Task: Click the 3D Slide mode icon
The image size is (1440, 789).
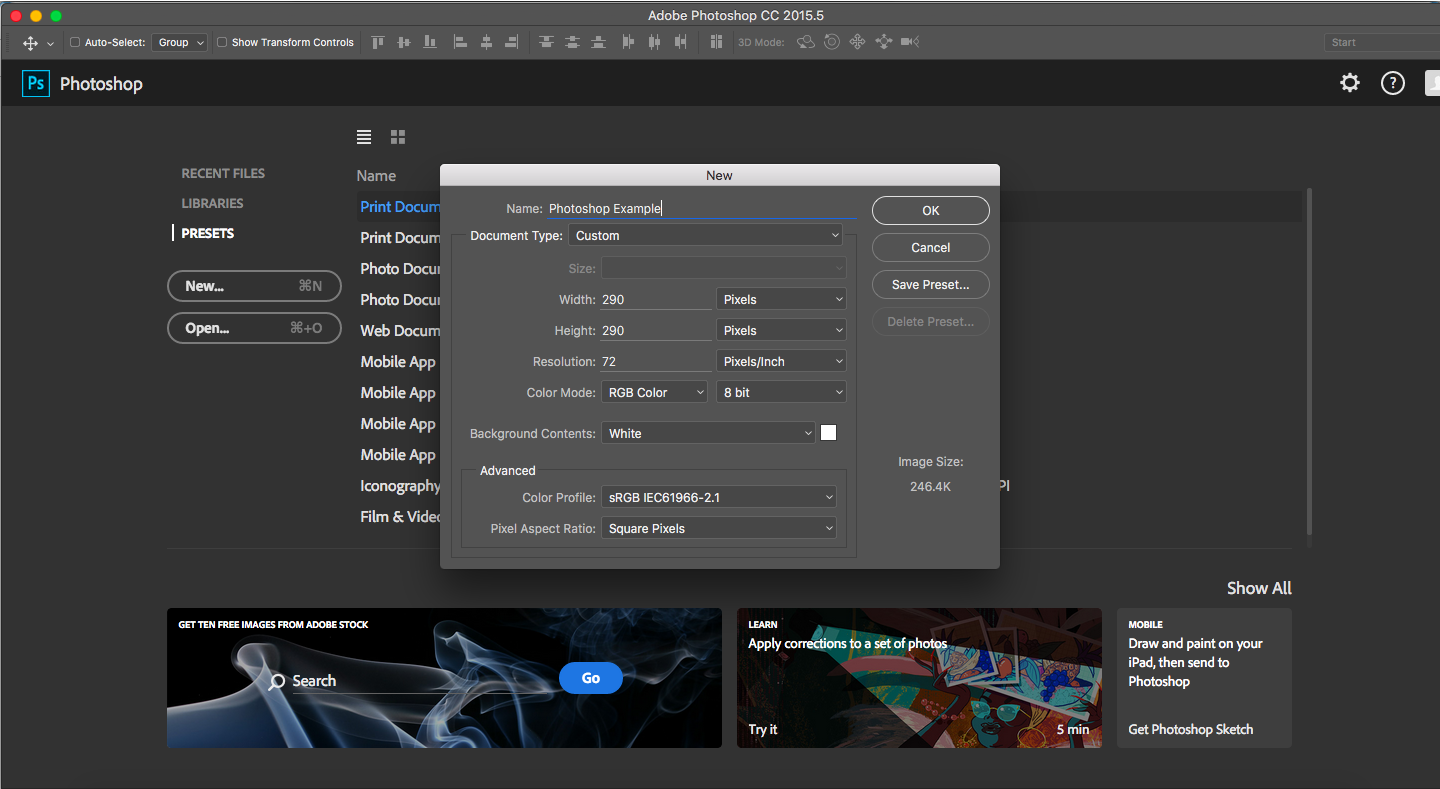Action: 883,42
